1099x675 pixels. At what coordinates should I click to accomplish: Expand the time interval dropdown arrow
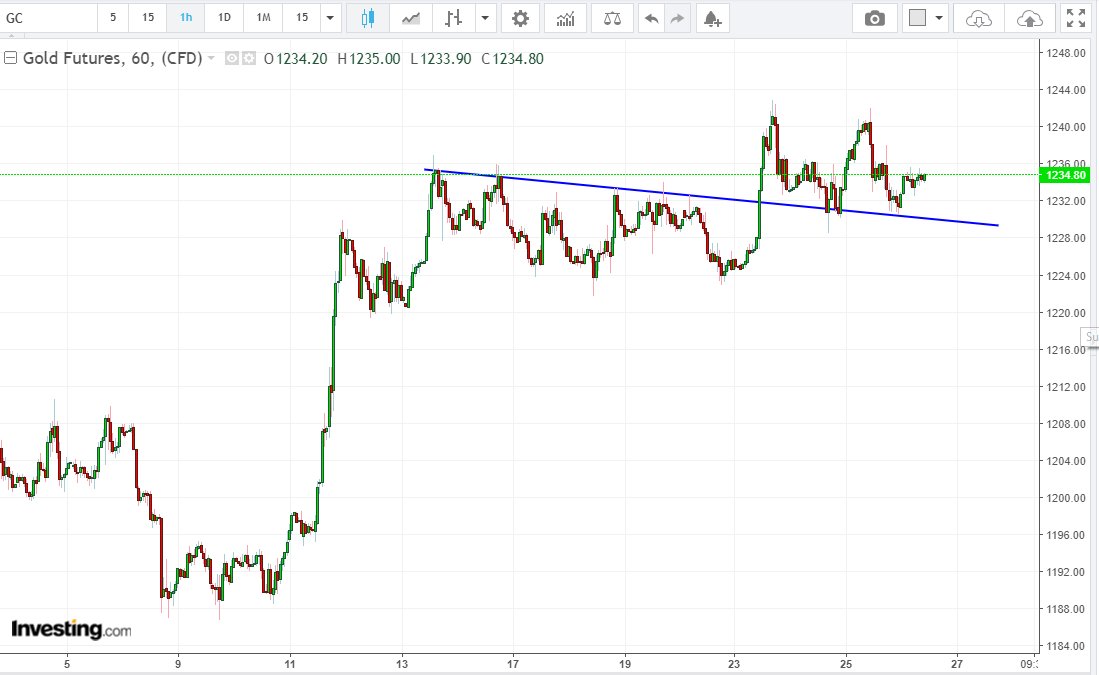click(x=330, y=18)
